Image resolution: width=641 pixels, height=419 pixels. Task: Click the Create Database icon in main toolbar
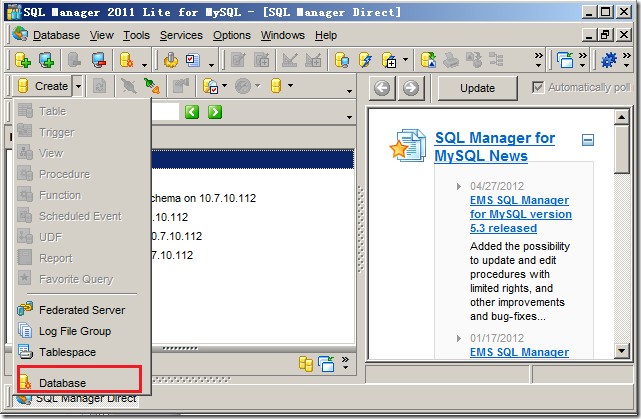(x=126, y=60)
